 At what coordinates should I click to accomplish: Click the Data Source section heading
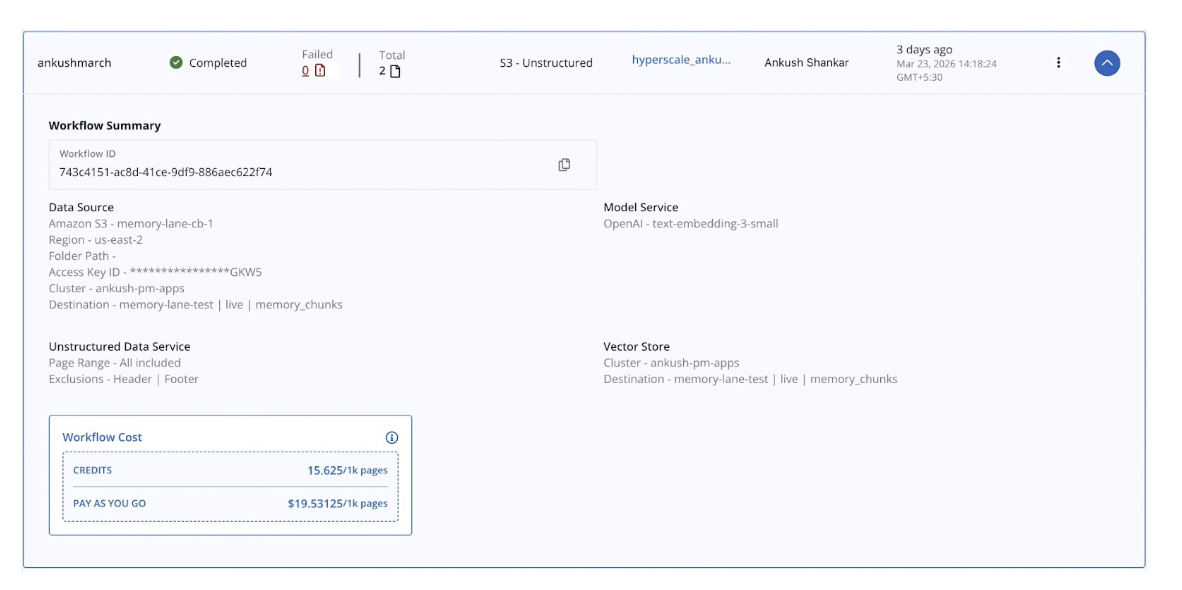click(81, 207)
